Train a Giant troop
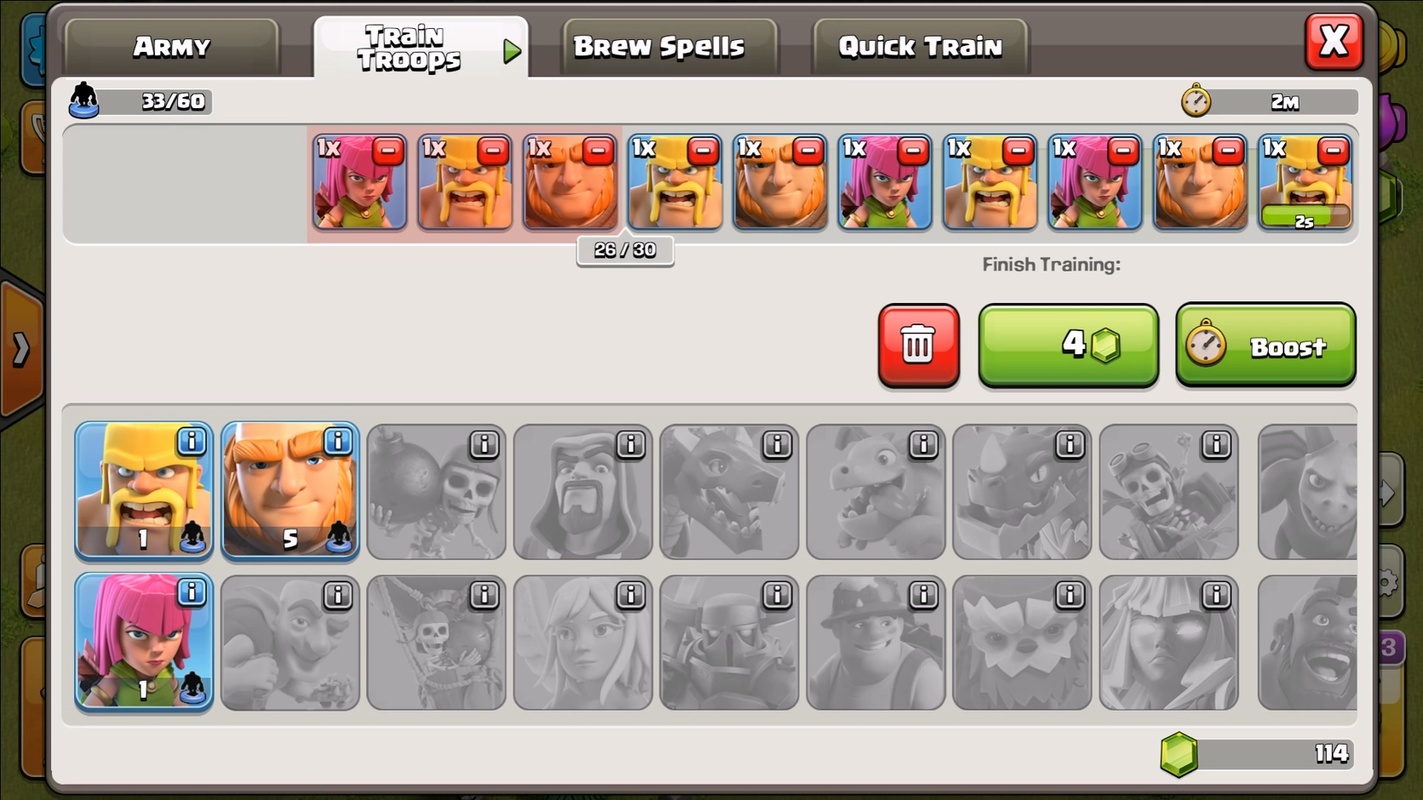Viewport: 1423px width, 800px height. coord(290,490)
